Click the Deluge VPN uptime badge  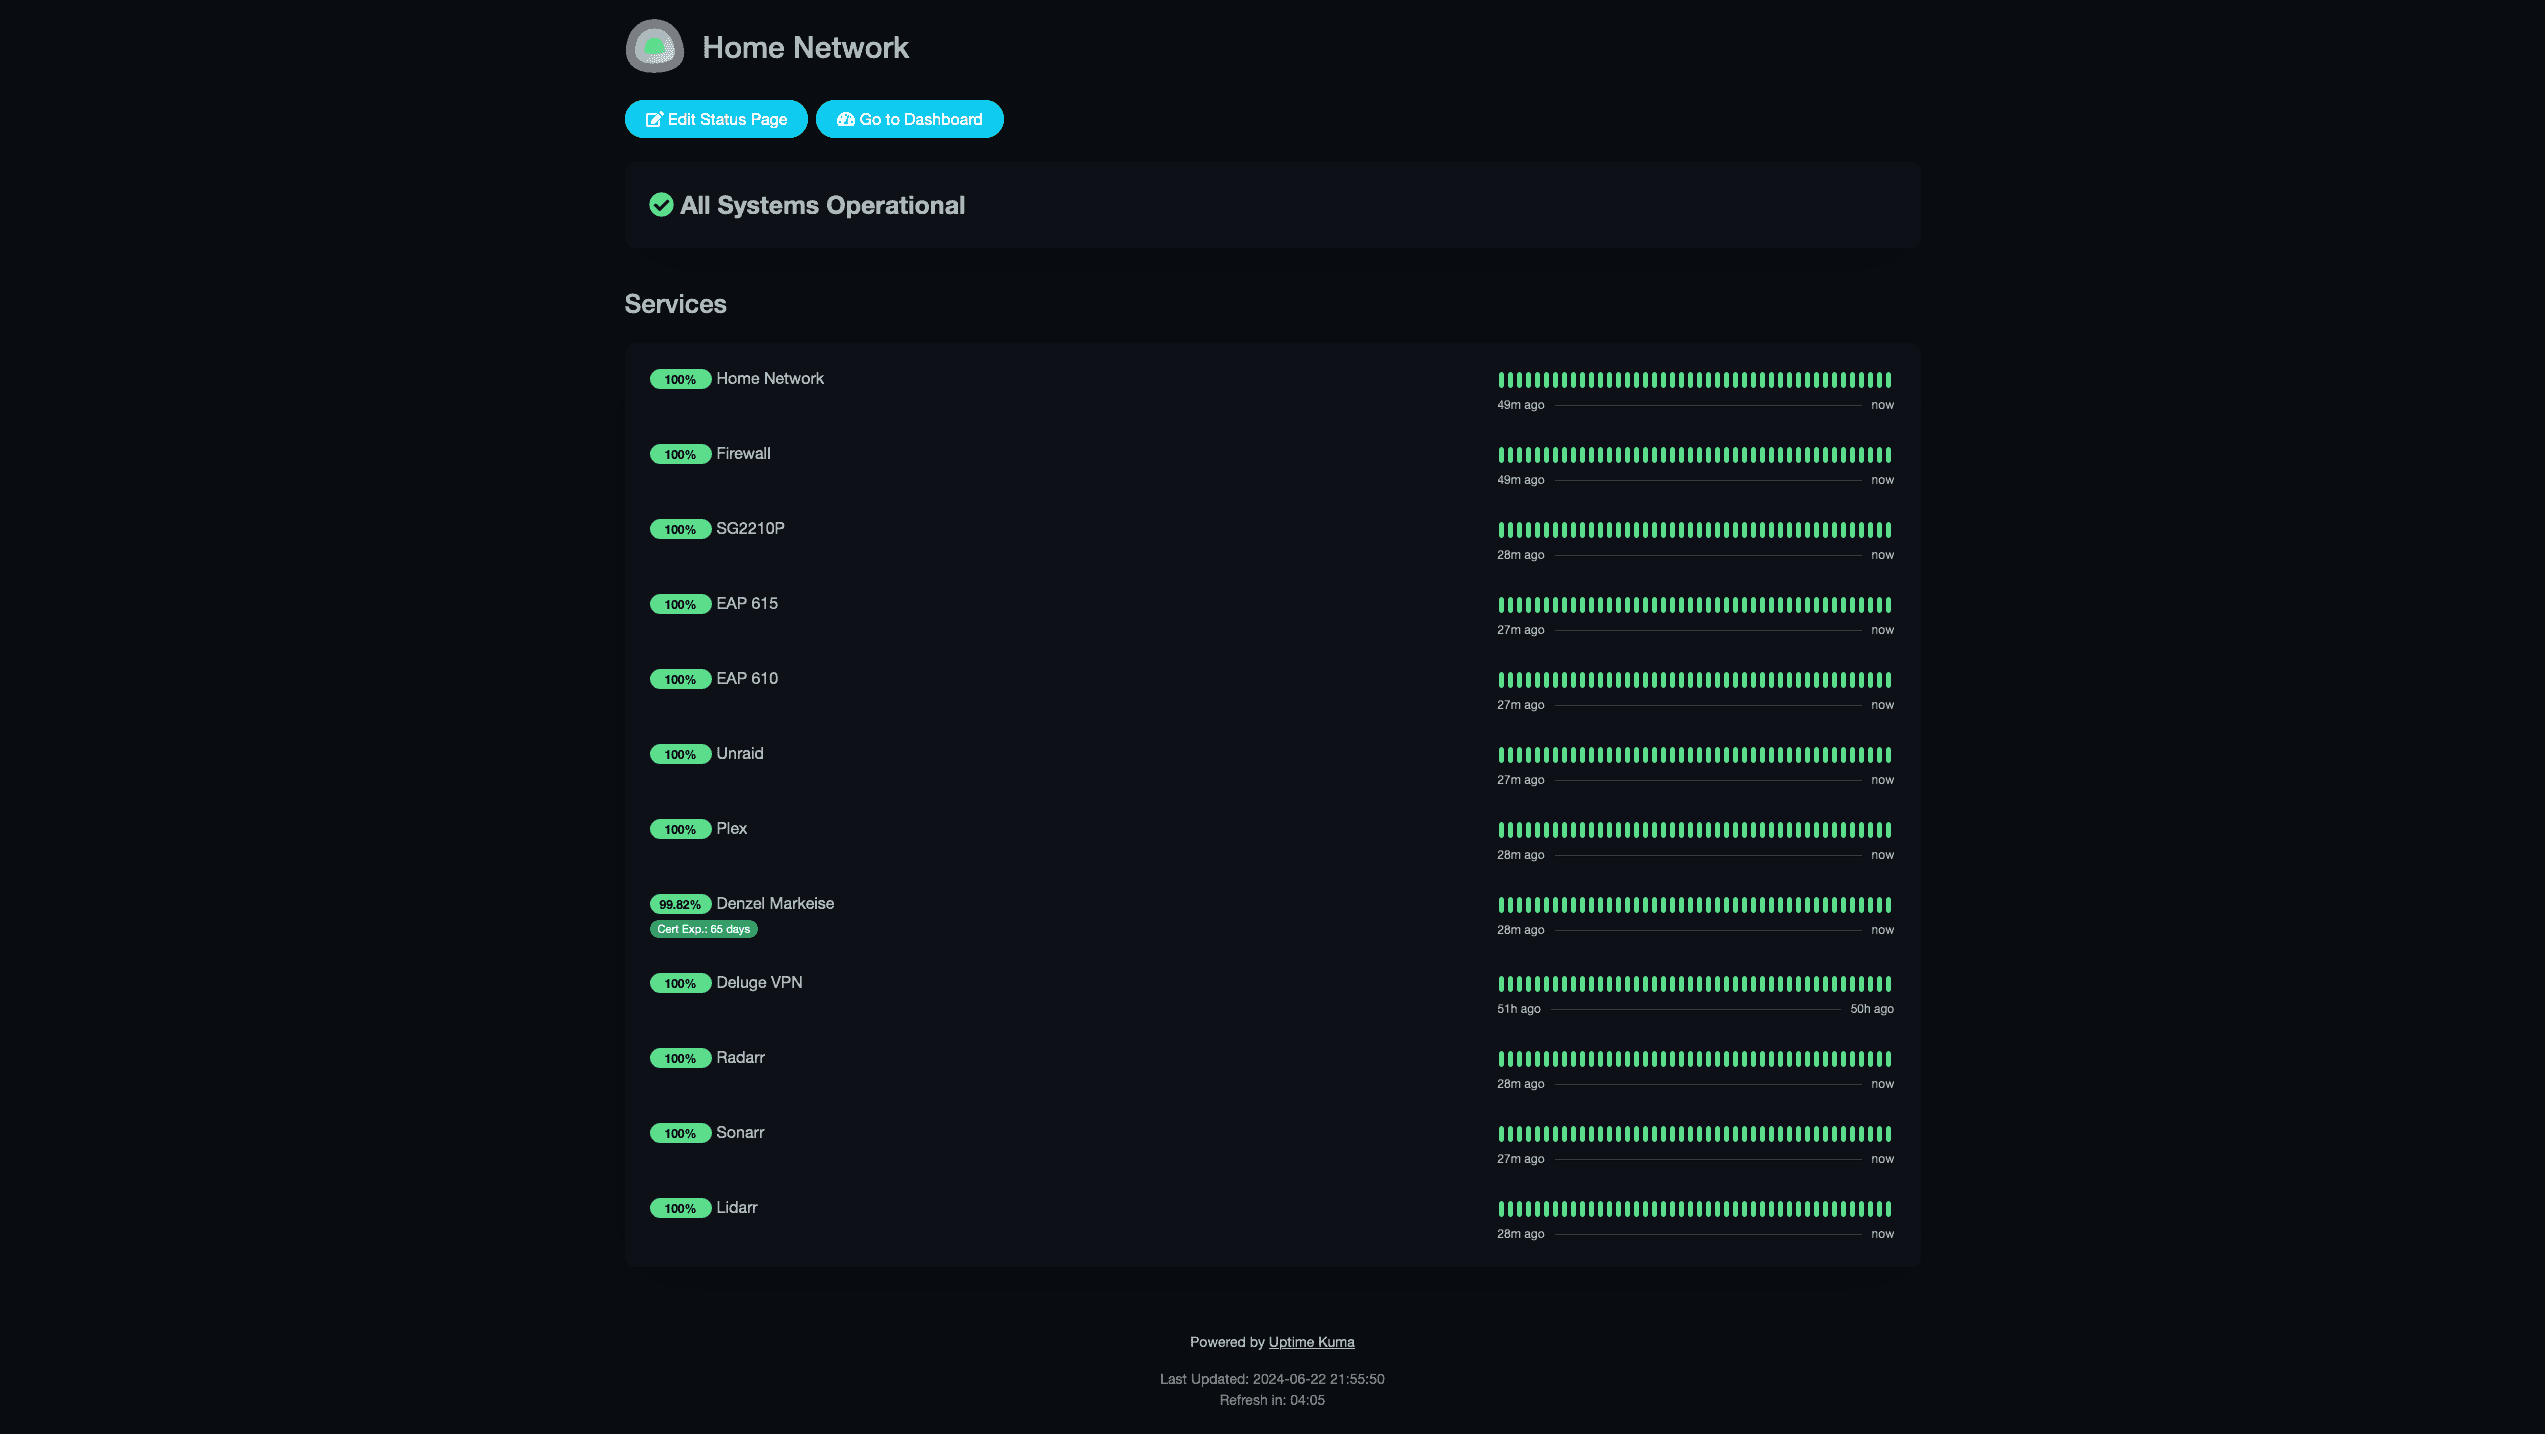pyautogui.click(x=680, y=983)
